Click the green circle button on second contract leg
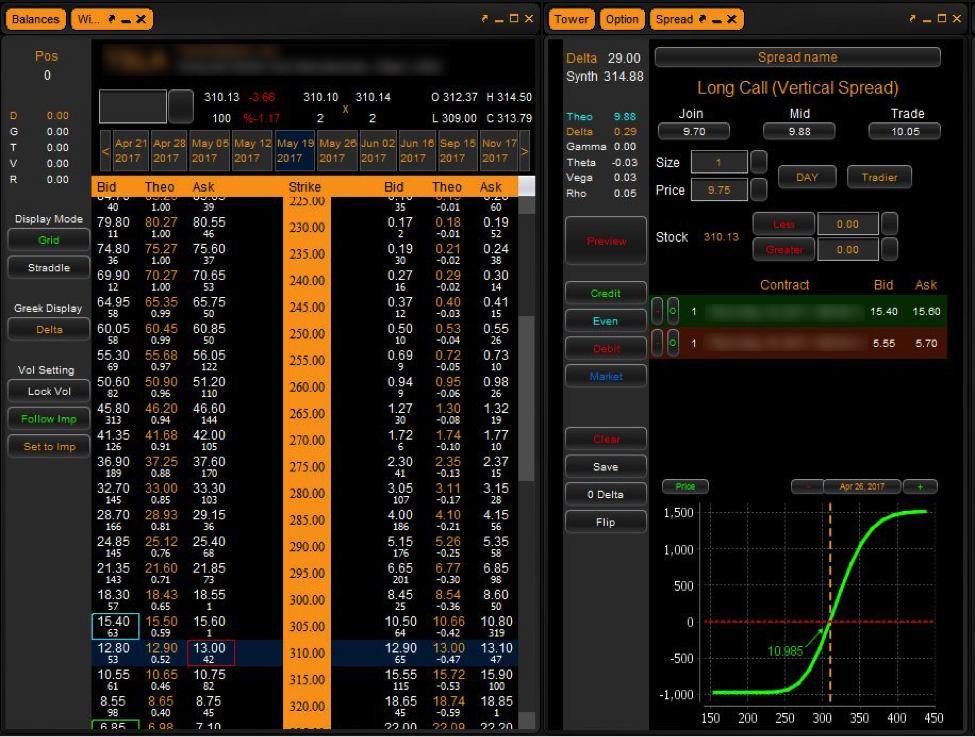This screenshot has width=975, height=737. [673, 343]
